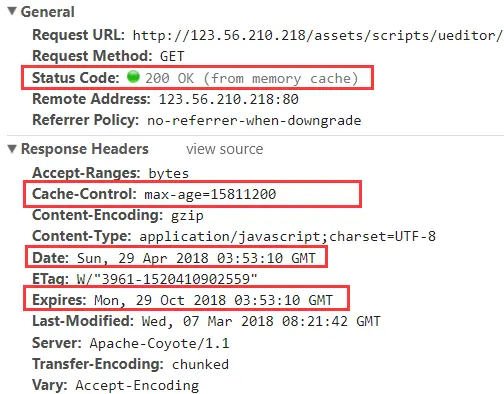Collapse the Response Headers section triangle

point(12,149)
